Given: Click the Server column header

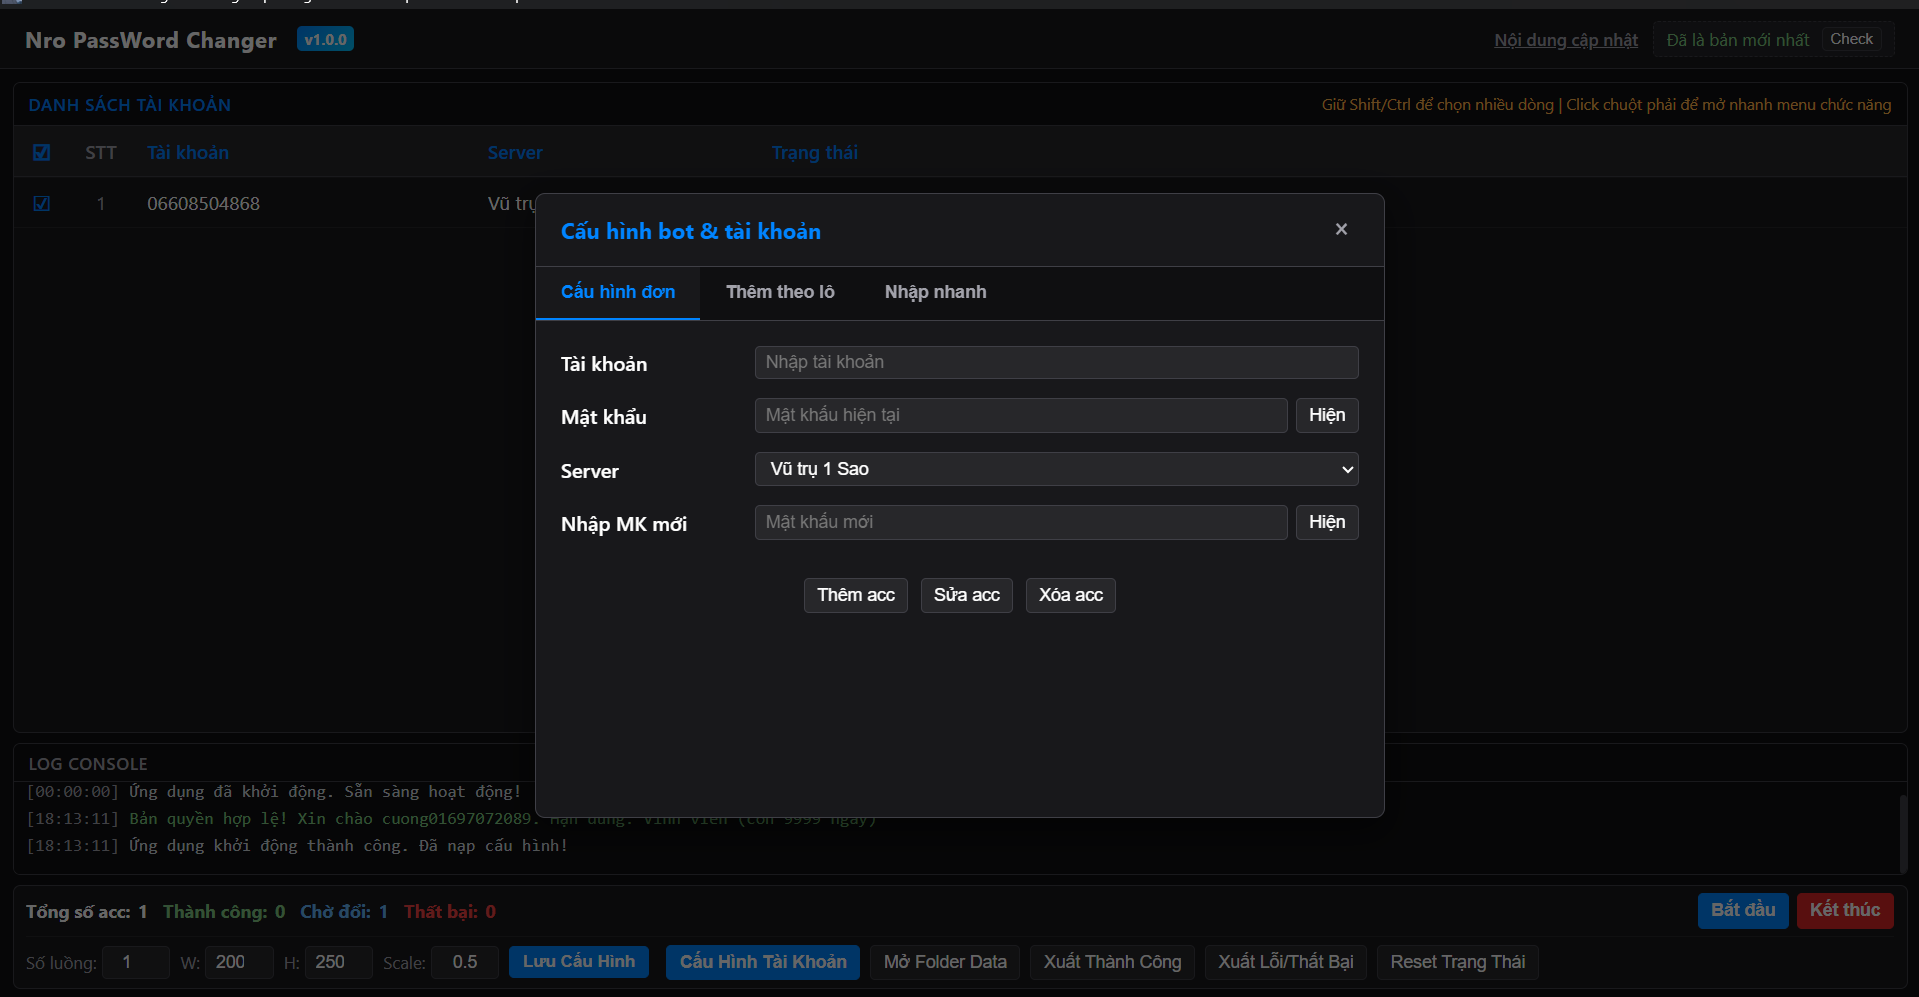Looking at the screenshot, I should [515, 153].
